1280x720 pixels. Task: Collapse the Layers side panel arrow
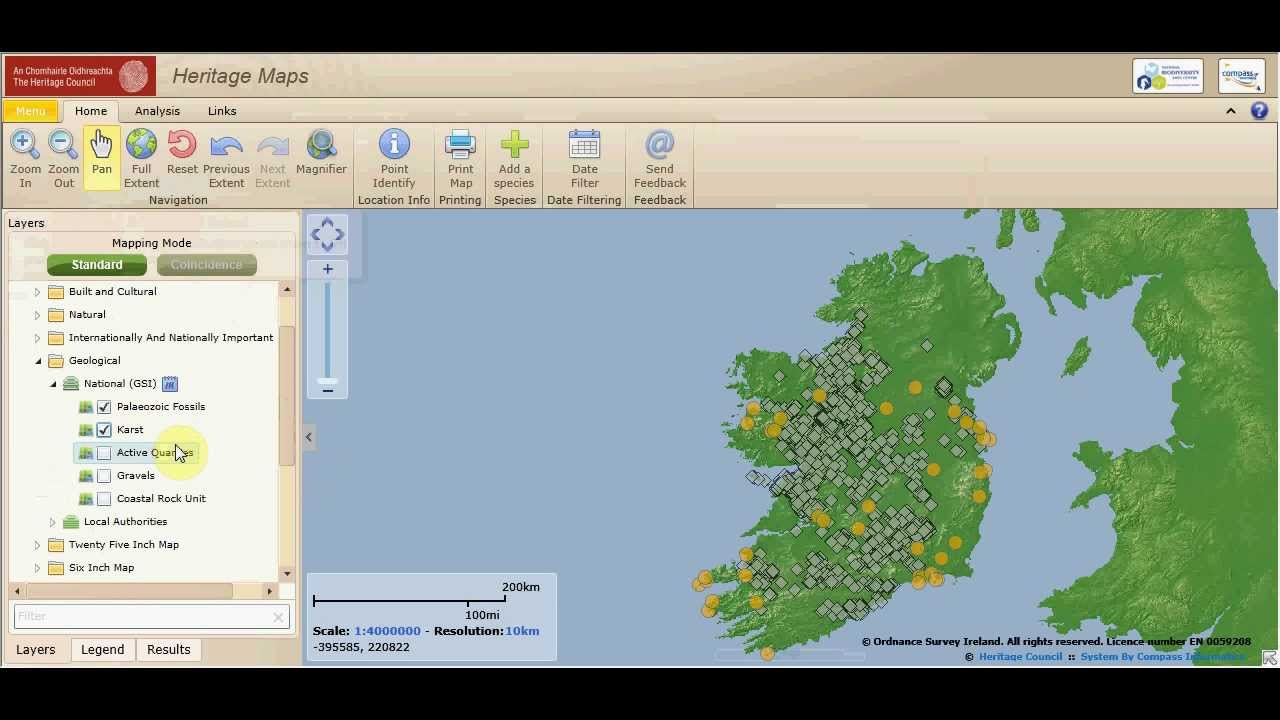tap(309, 437)
